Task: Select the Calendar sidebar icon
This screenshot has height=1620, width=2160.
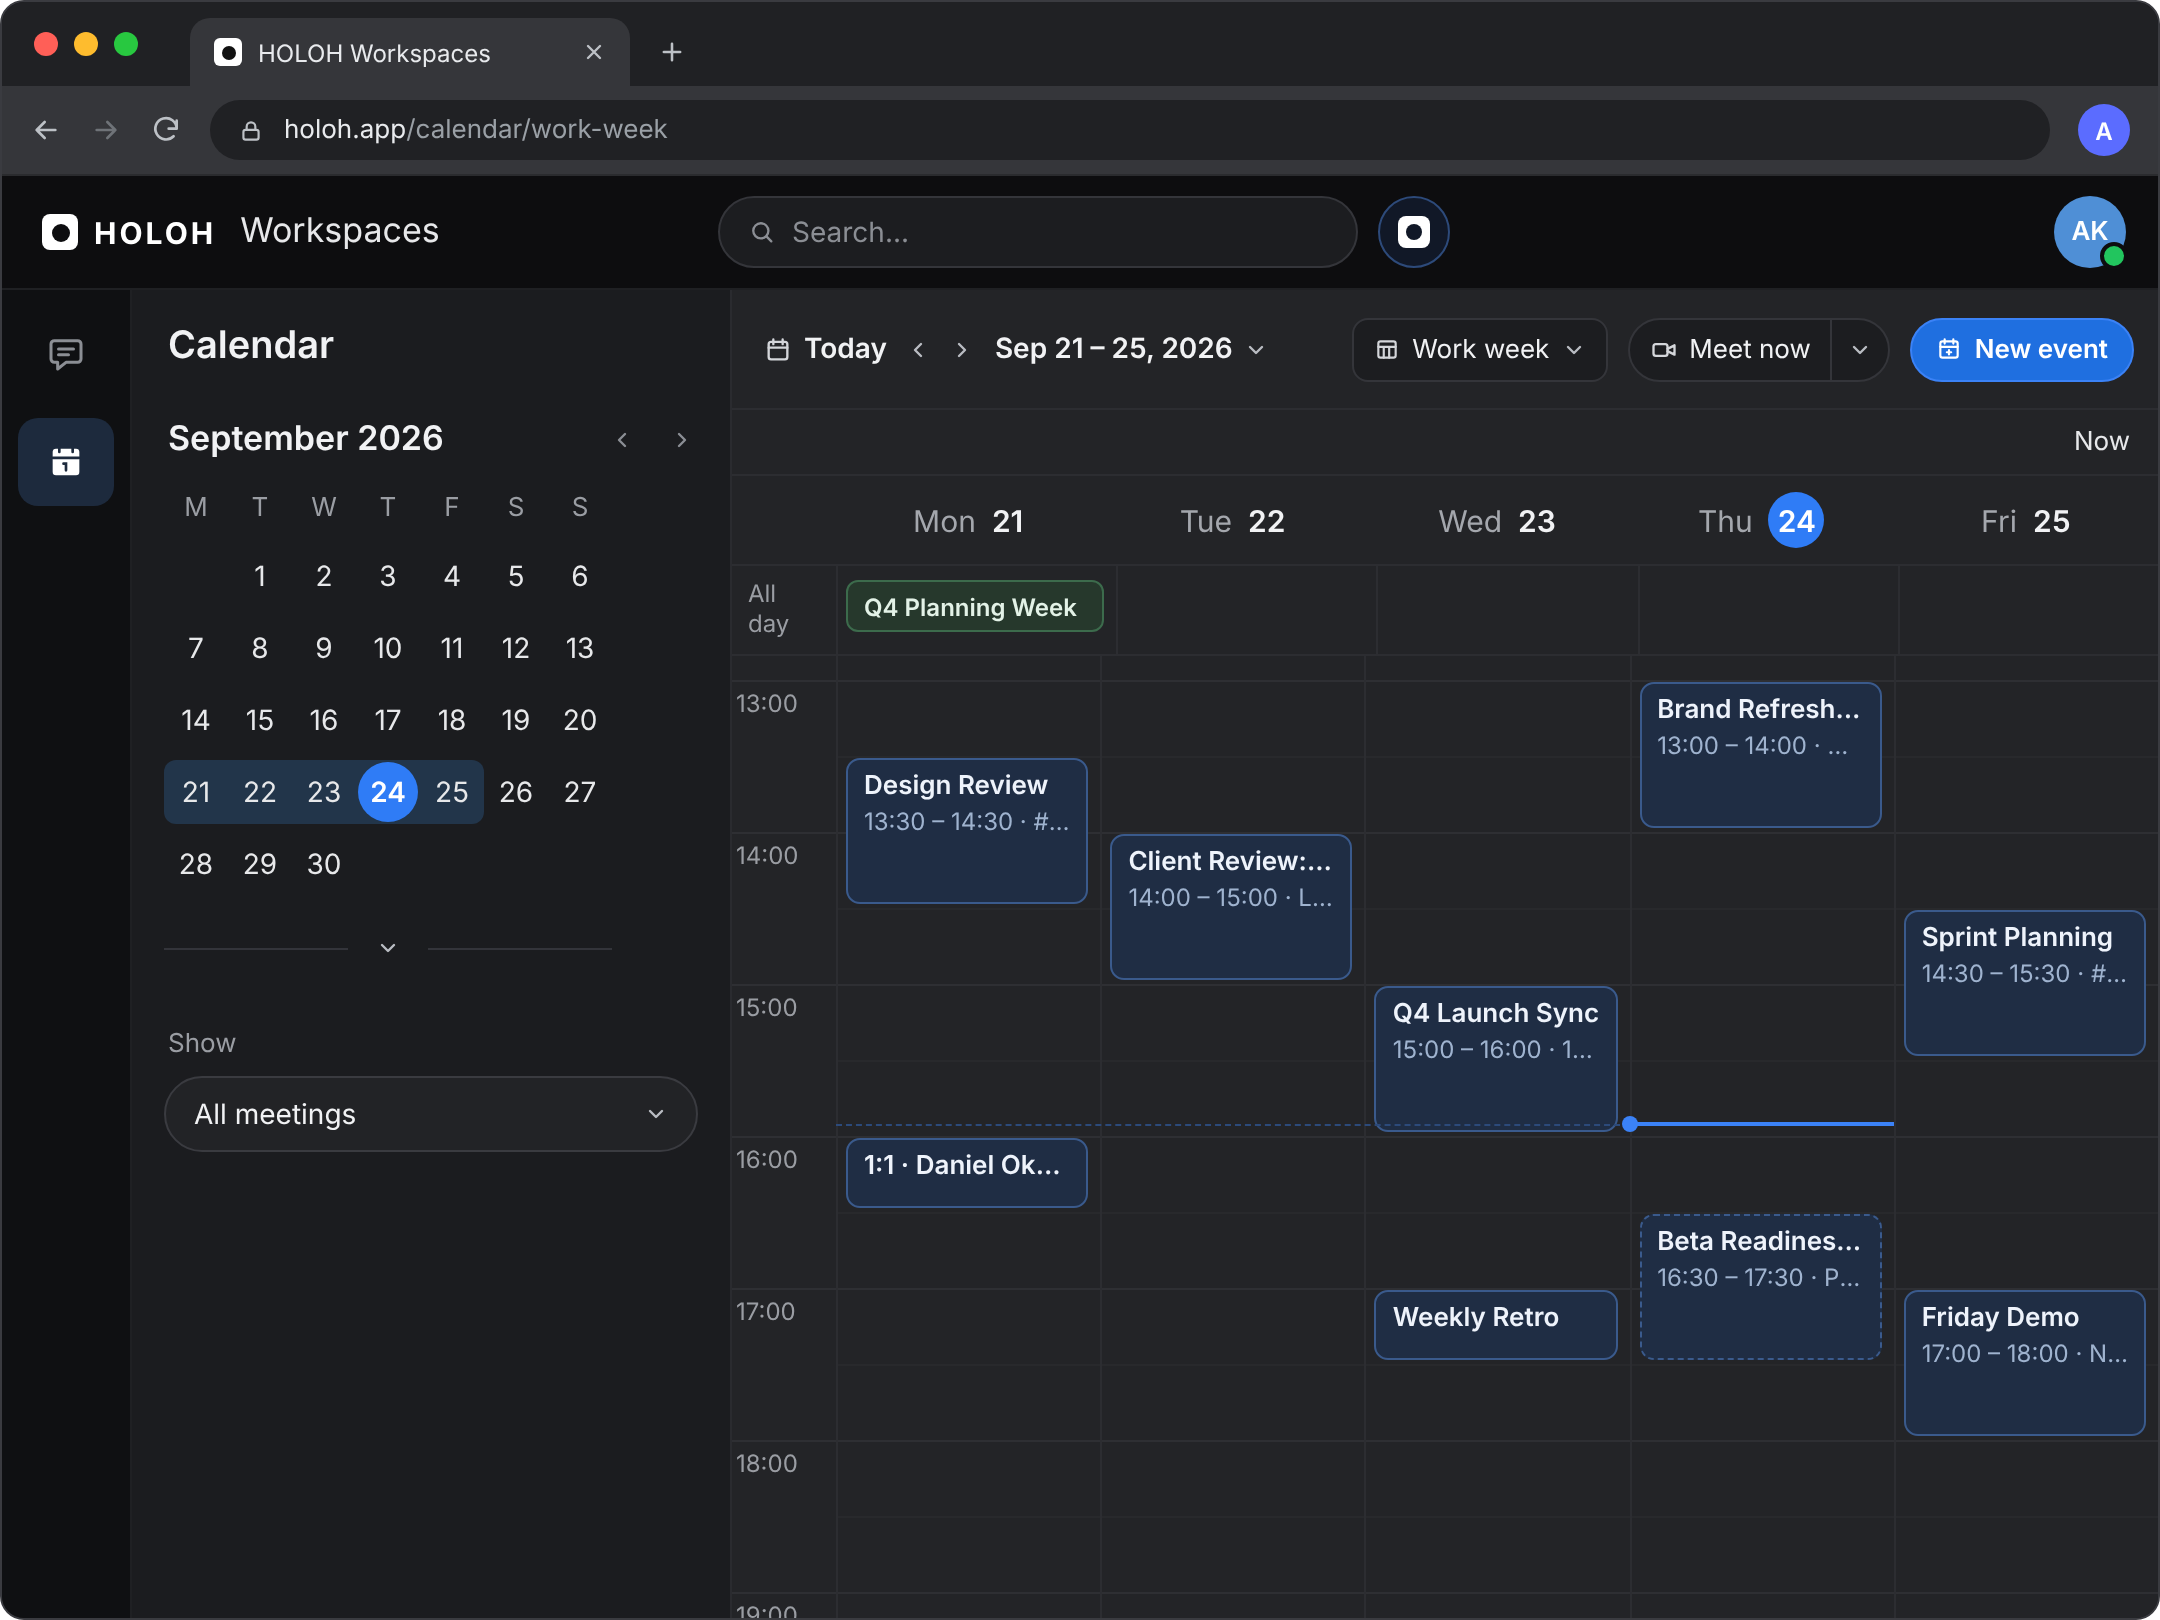Action: pos(66,462)
